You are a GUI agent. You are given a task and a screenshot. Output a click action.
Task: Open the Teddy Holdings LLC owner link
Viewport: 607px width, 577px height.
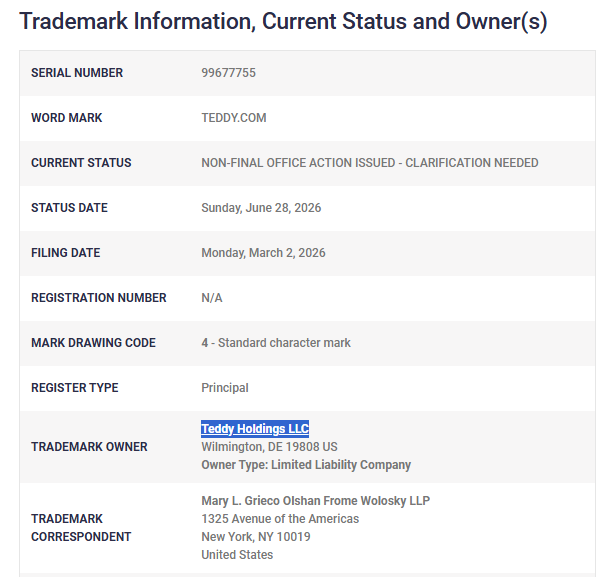255,429
